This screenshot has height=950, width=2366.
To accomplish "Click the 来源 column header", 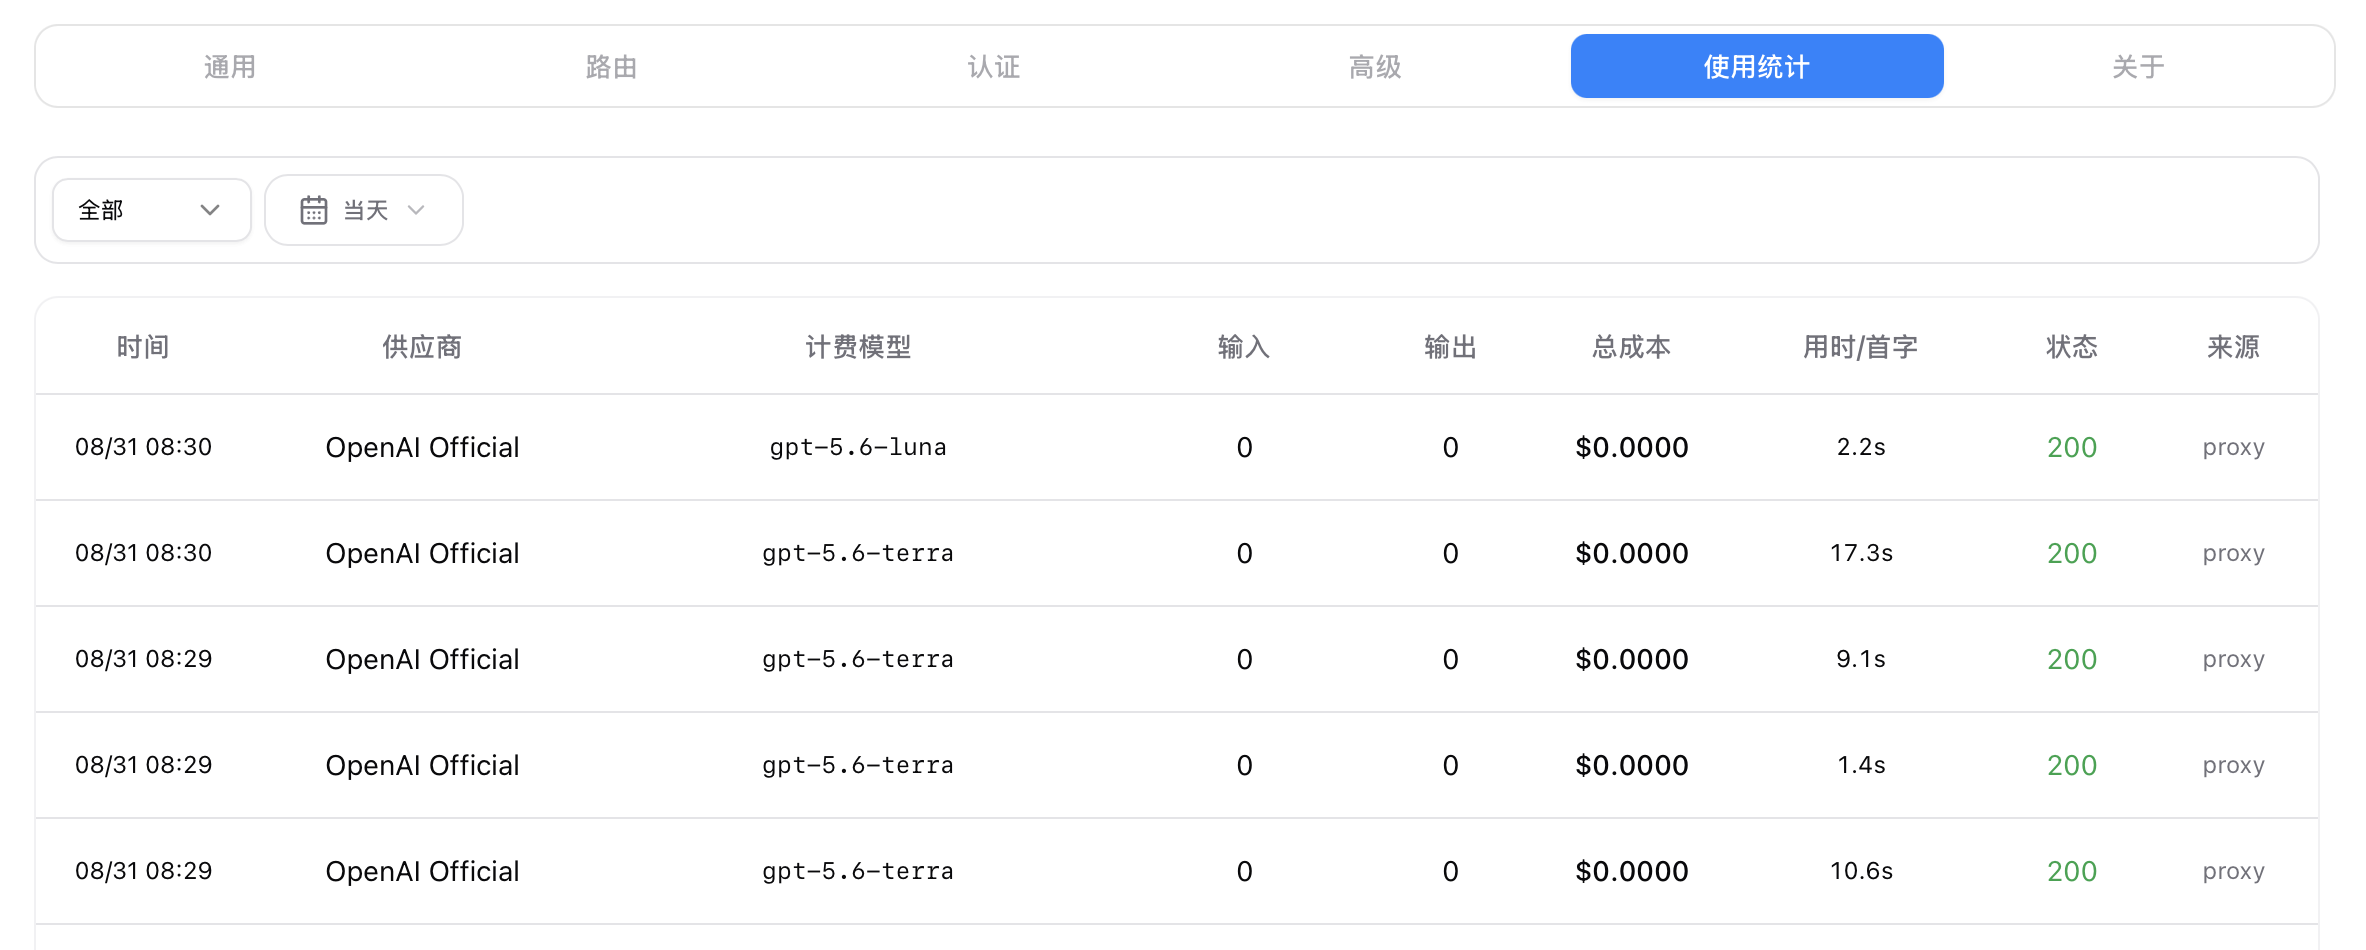I will (2233, 347).
